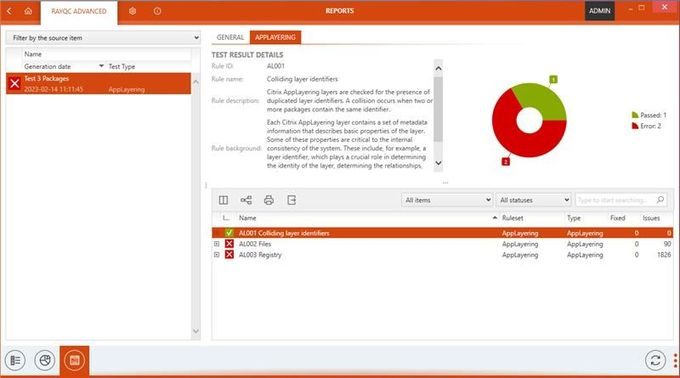Select AL001 Colliding layer identifiers row
Screen dimensions: 680x378
pyautogui.click(x=442, y=233)
